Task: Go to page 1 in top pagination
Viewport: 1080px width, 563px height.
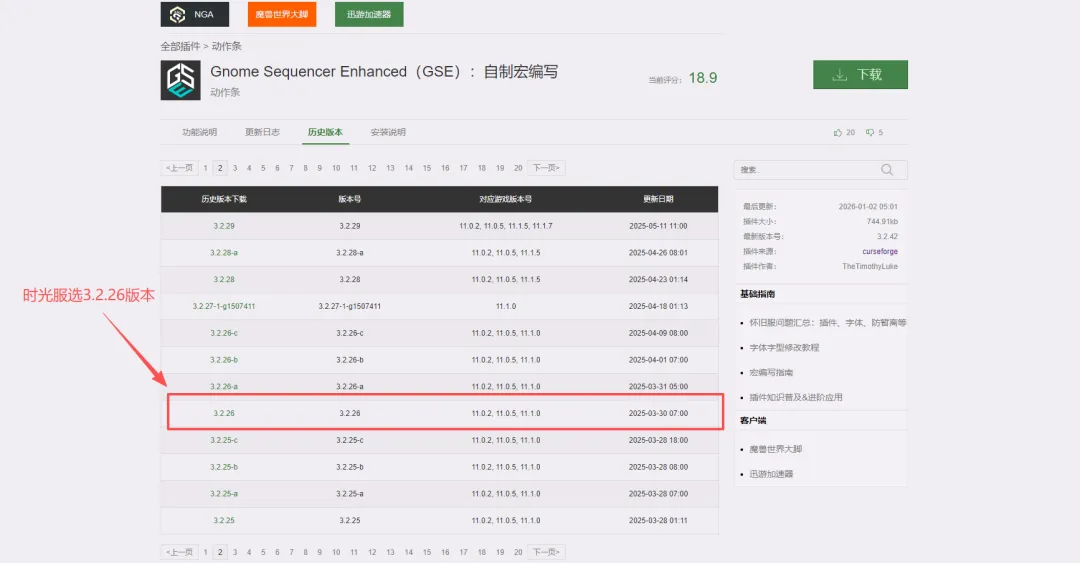Action: tap(205, 168)
